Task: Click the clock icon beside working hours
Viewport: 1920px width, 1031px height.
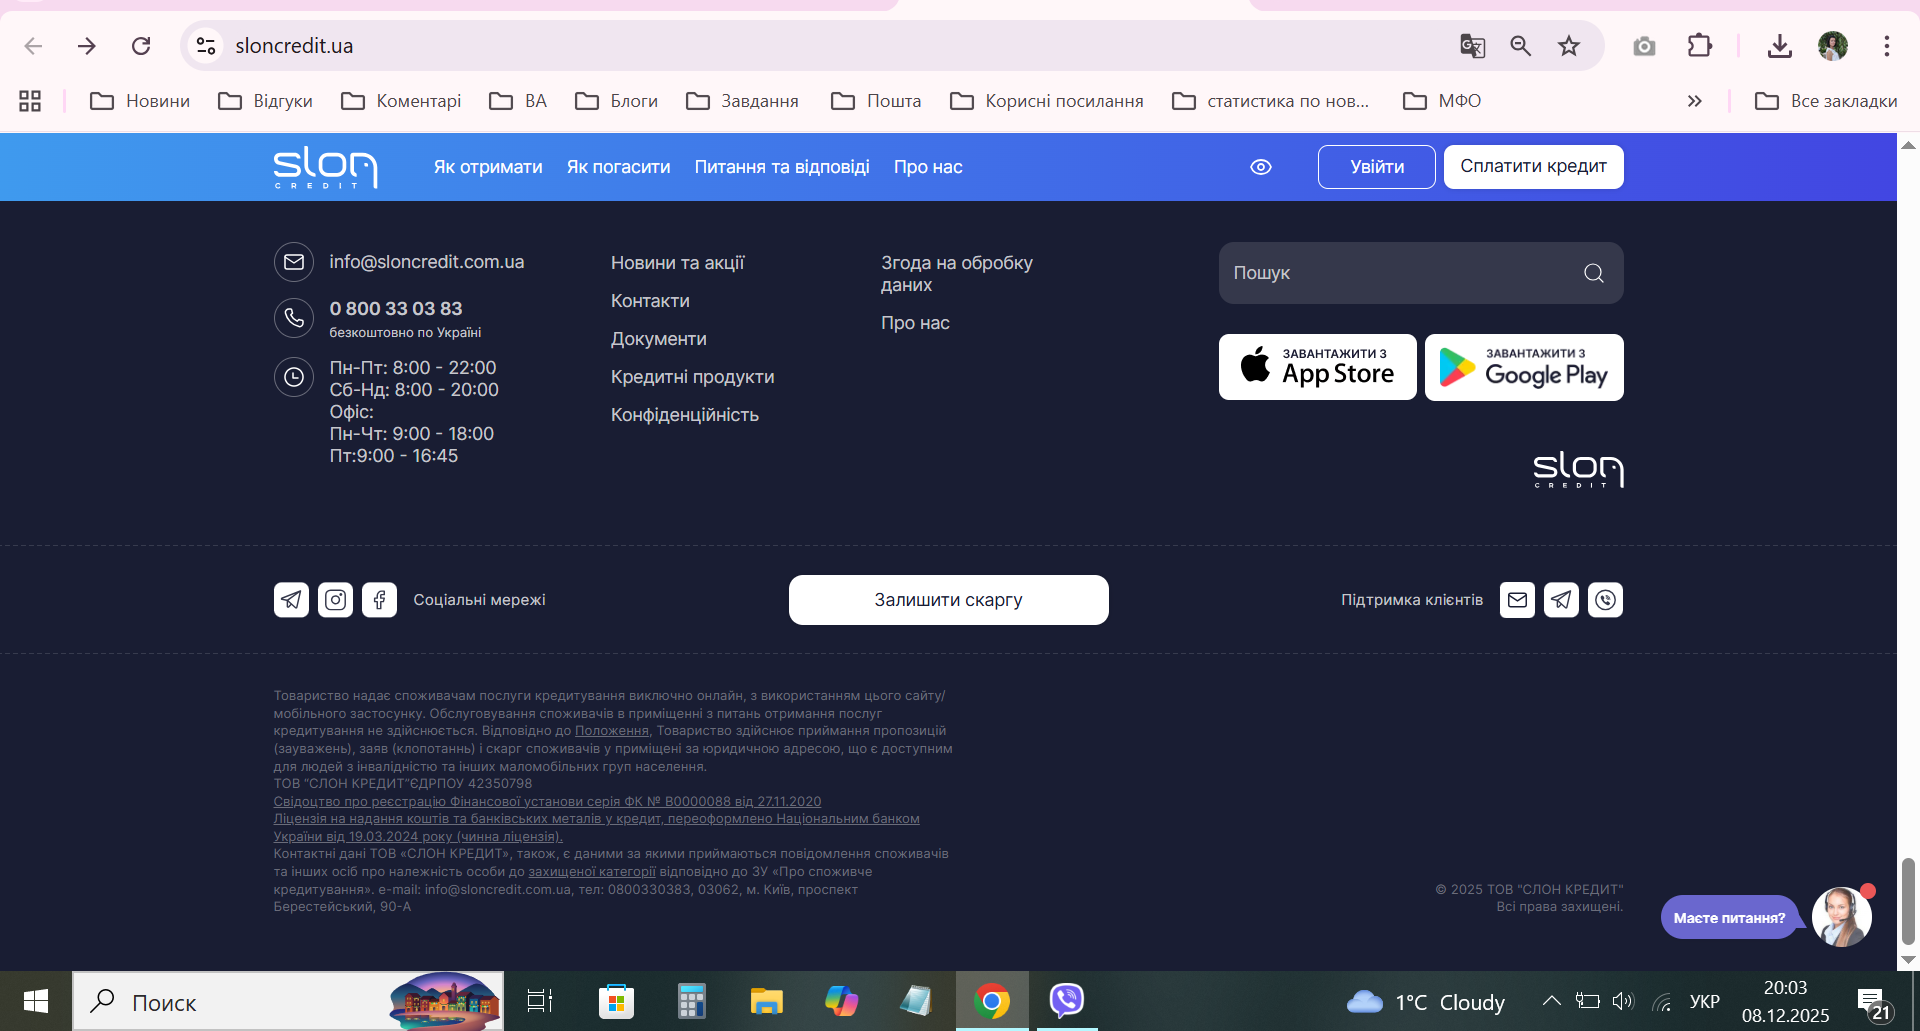Action: pyautogui.click(x=294, y=377)
